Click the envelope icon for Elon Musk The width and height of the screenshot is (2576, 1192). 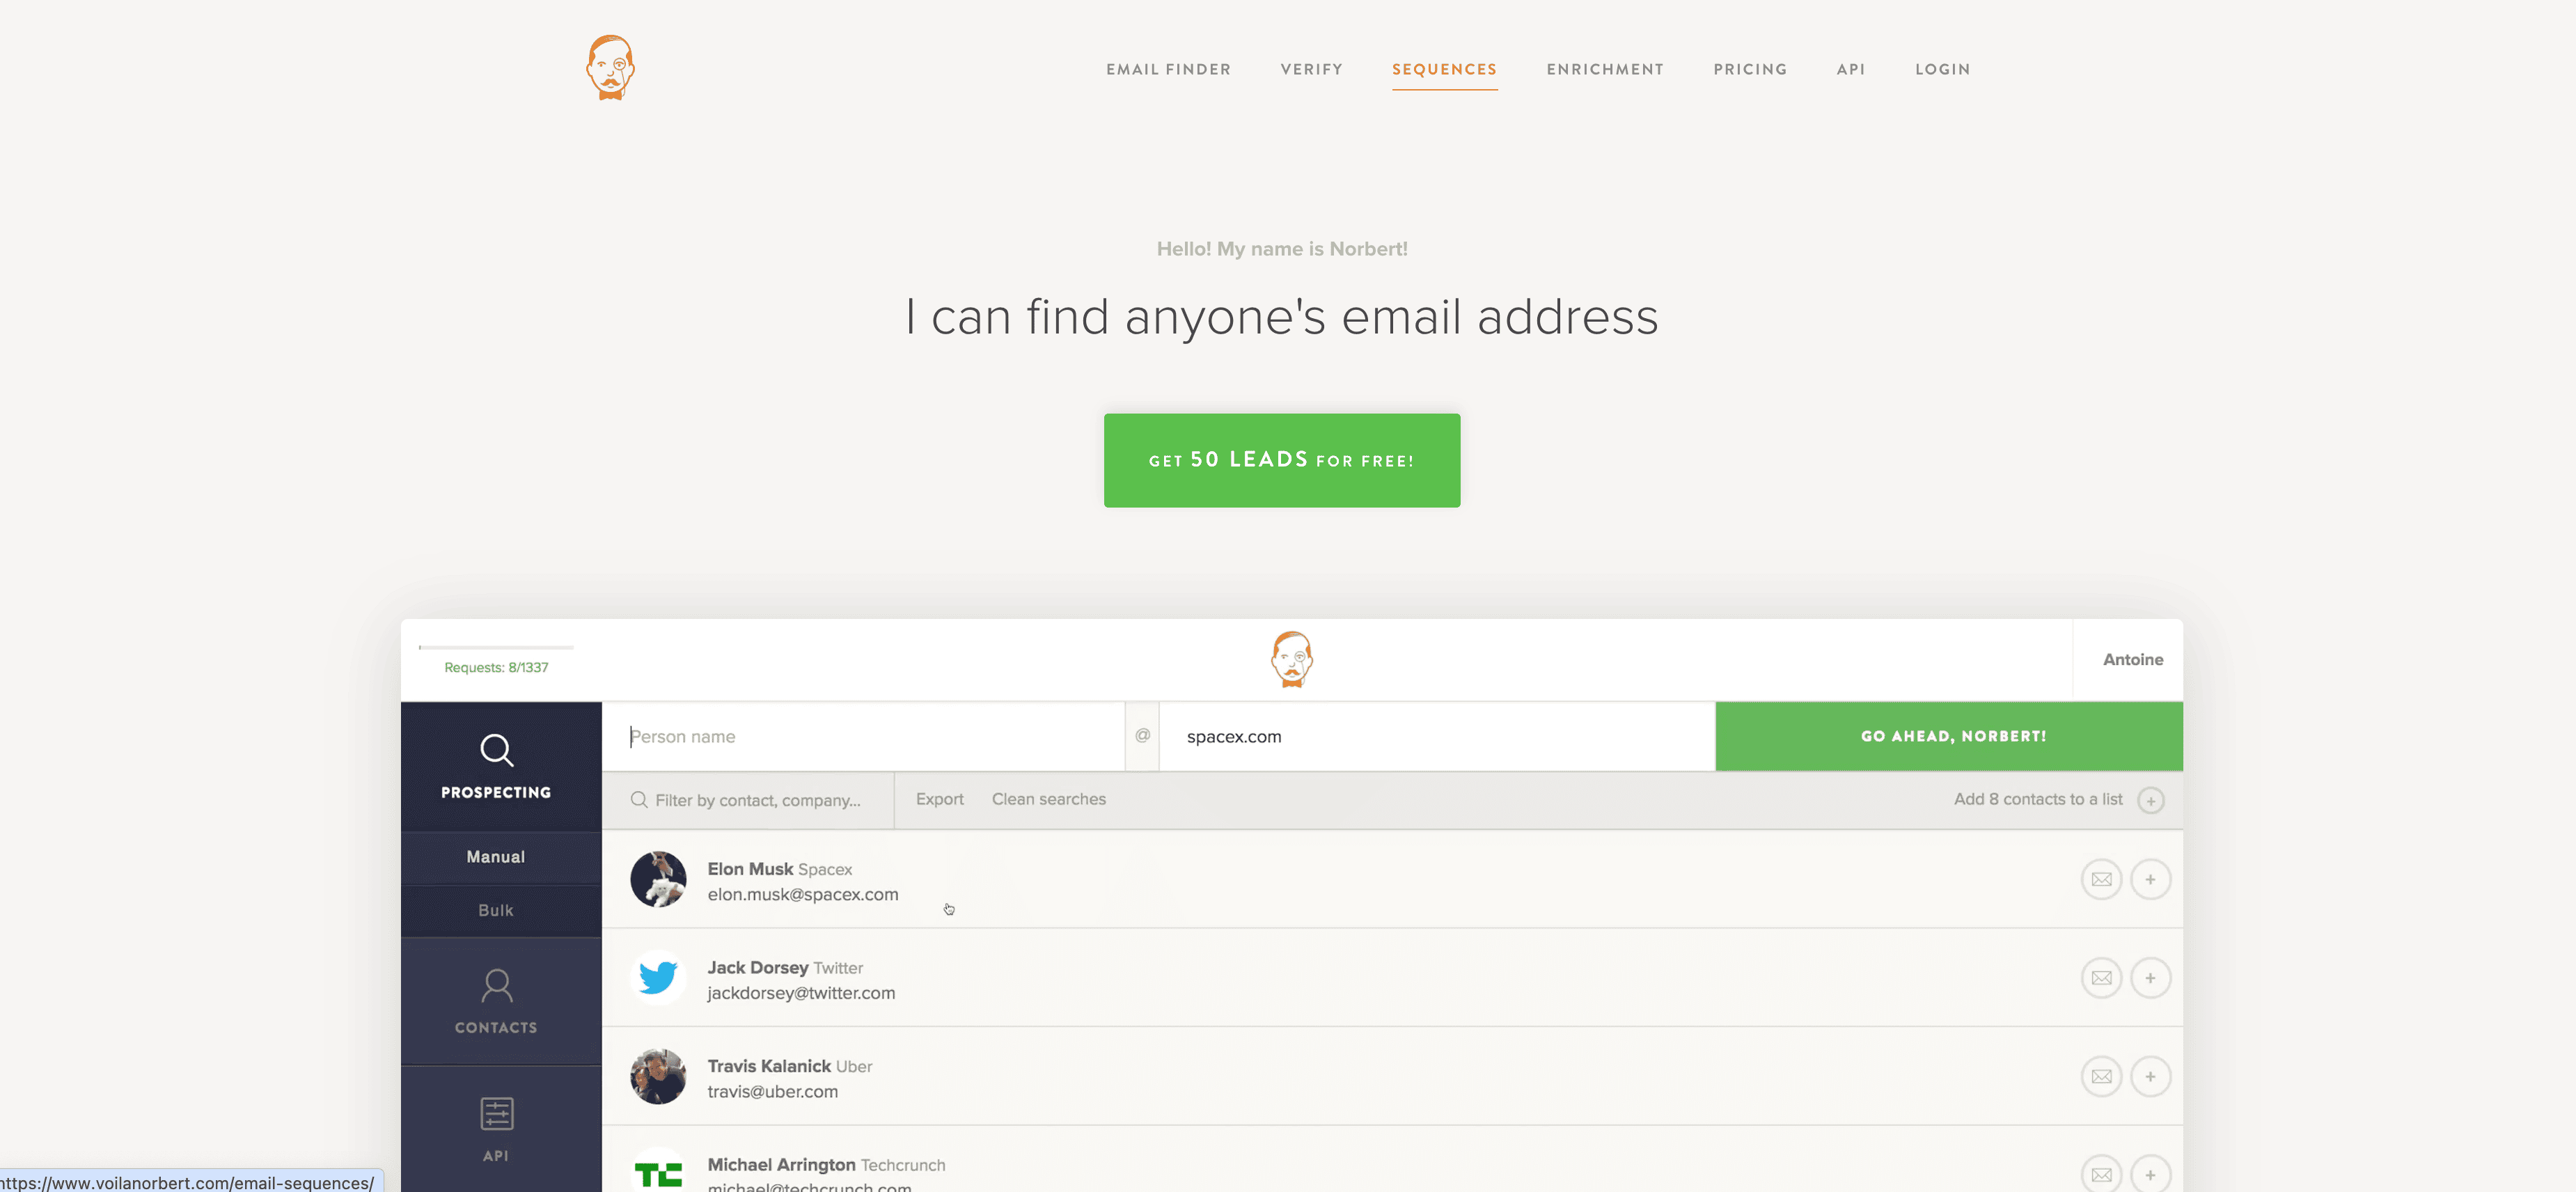(x=2101, y=879)
